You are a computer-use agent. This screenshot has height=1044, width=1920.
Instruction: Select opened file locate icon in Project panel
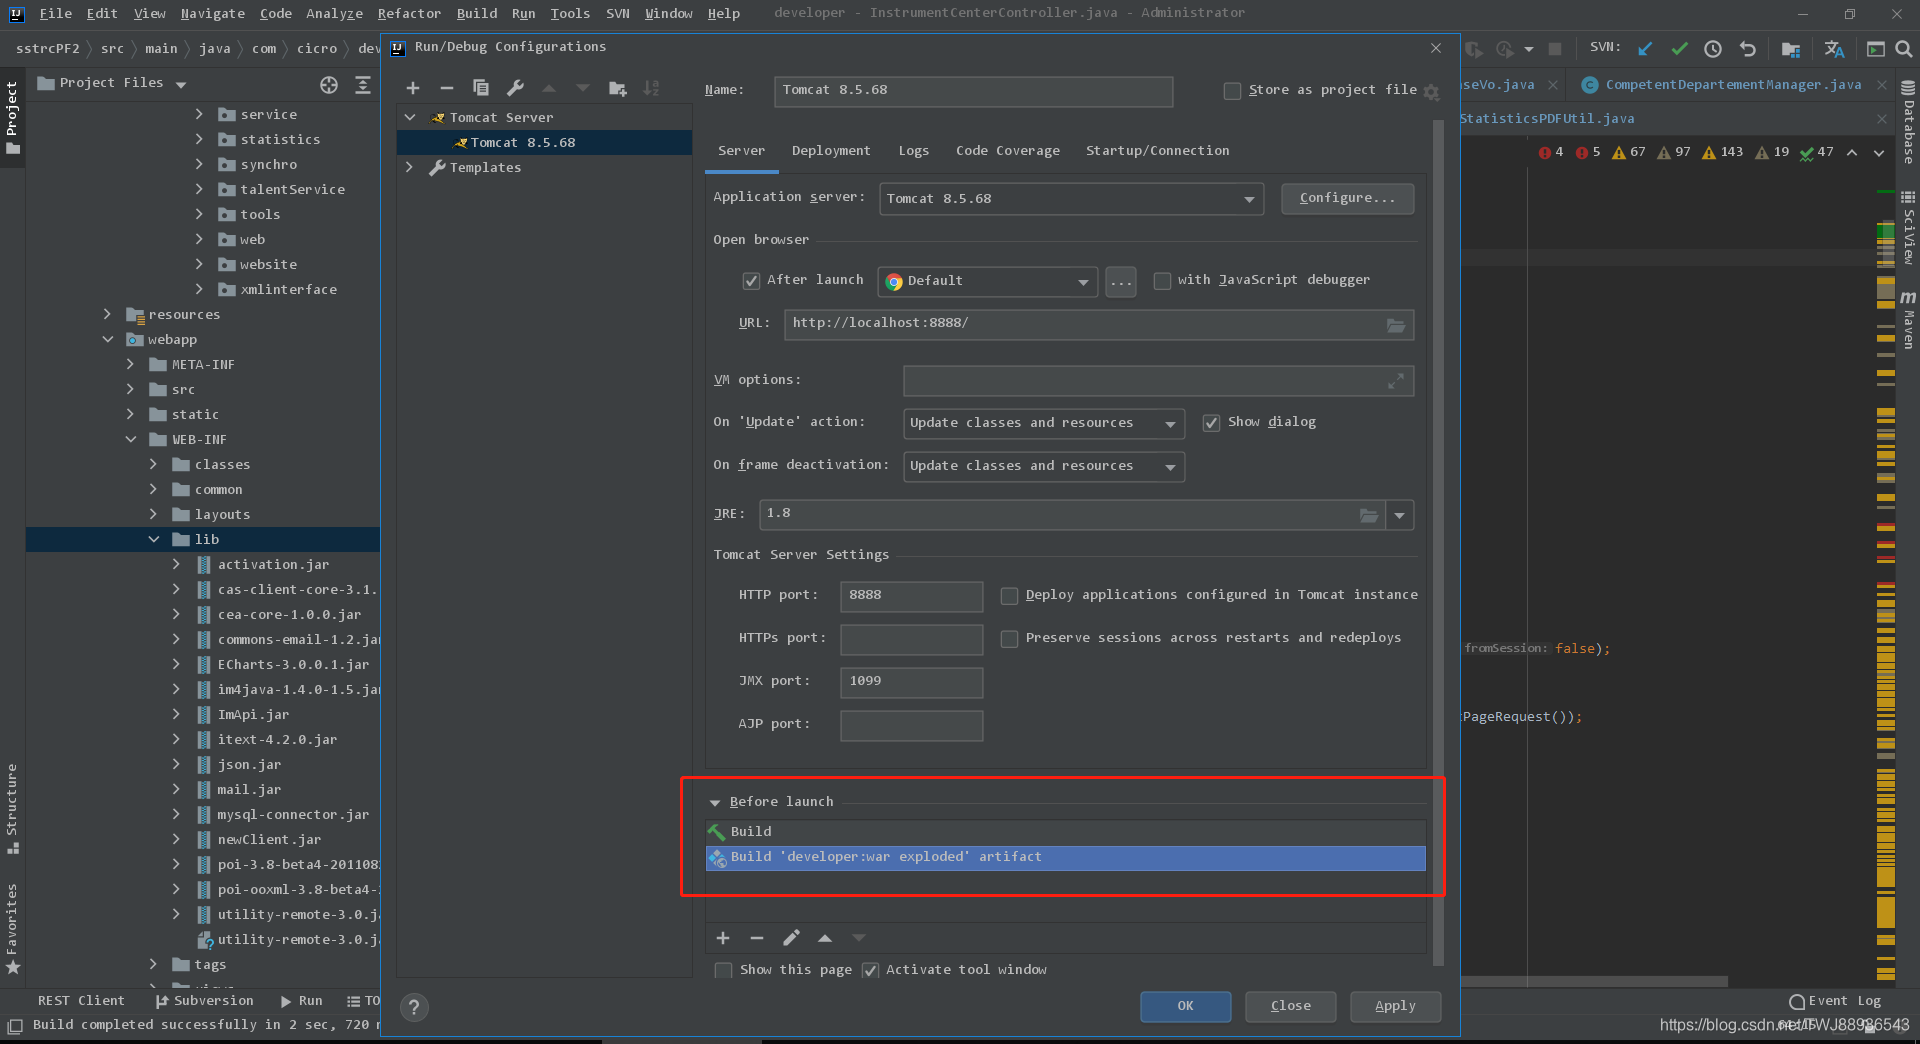pos(329,85)
